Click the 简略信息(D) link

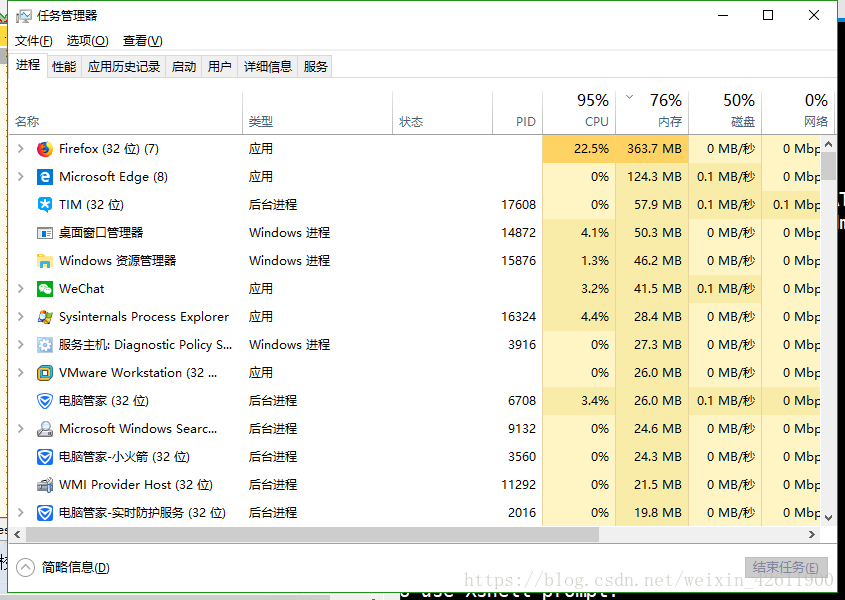pos(75,568)
